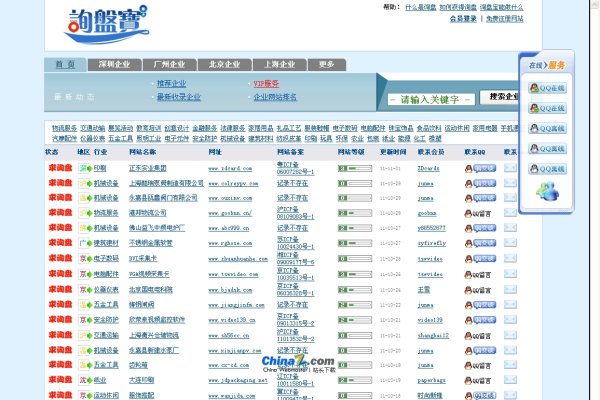
Task: Open the 化工 category link
Action: [419, 139]
